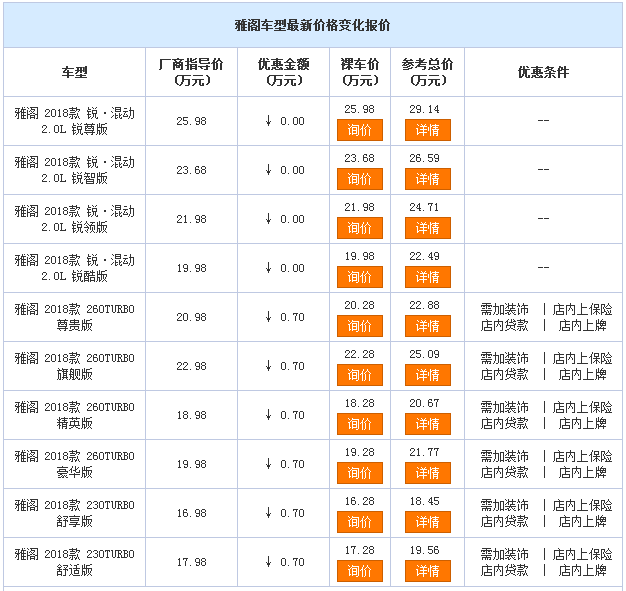Click the 参考总价 column header

[428, 72]
